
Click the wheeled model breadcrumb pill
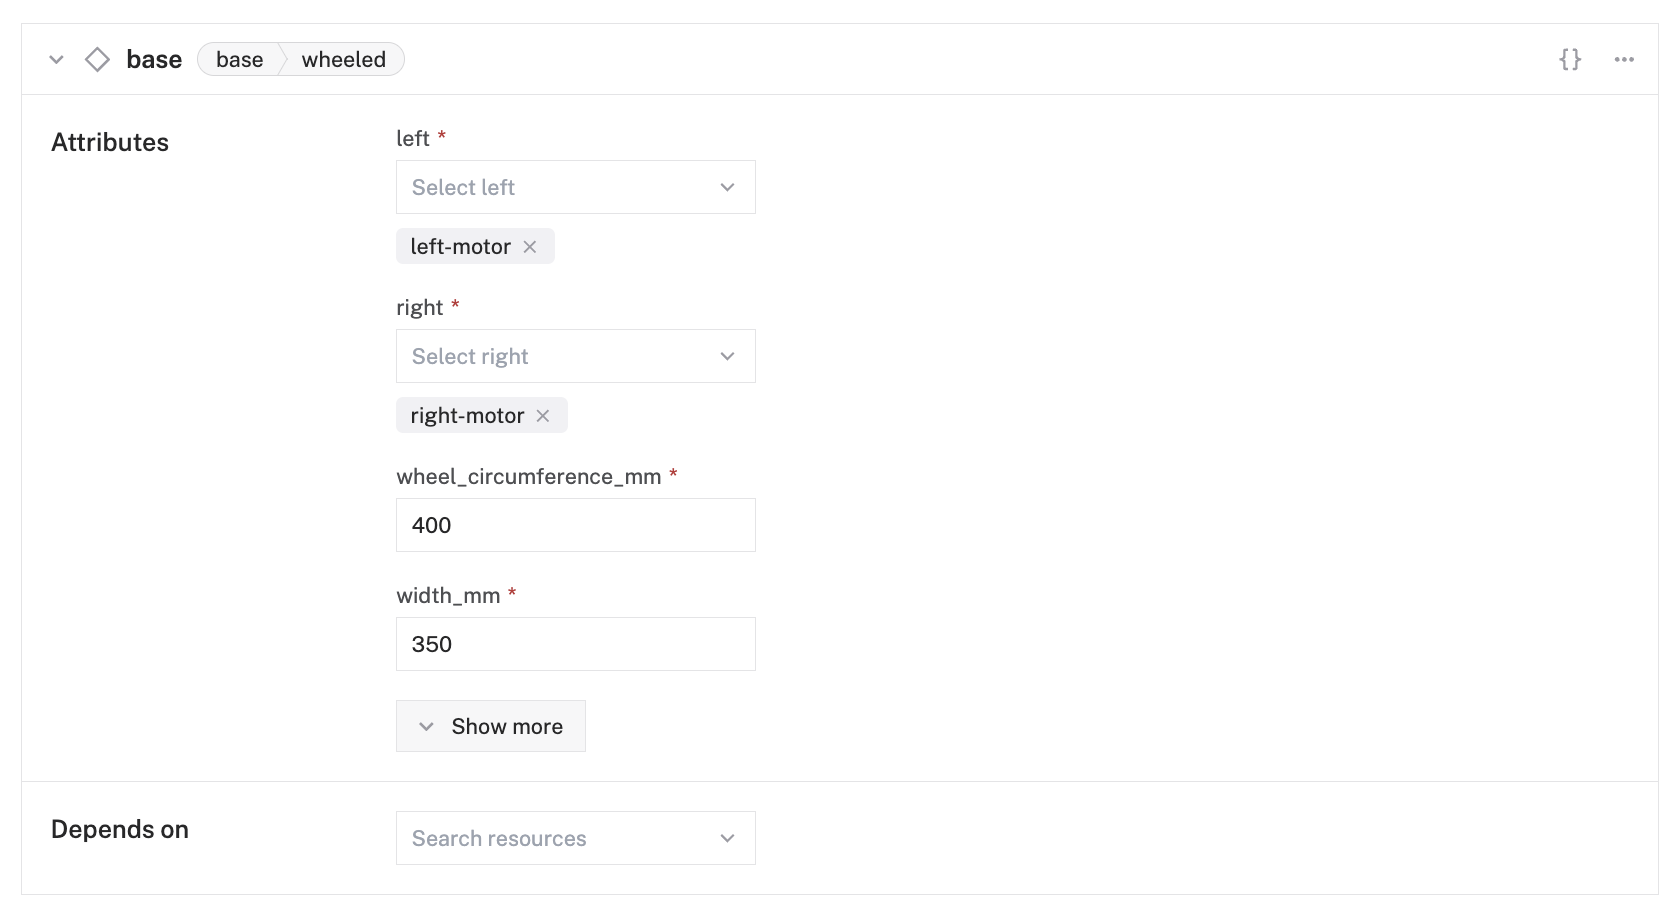click(344, 60)
